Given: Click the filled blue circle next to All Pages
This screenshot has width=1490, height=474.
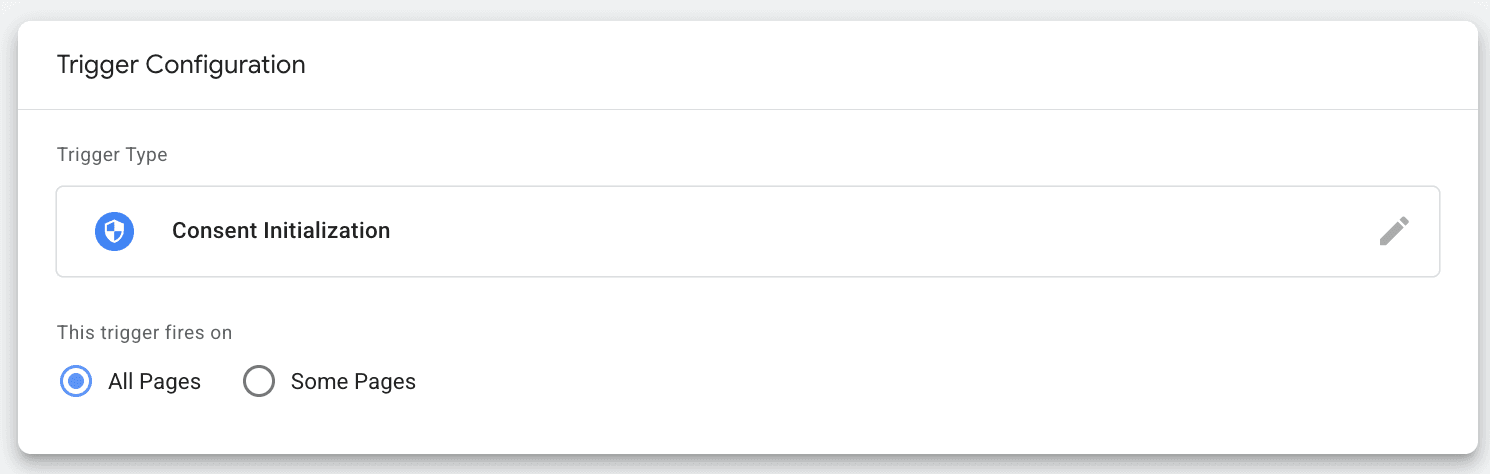Looking at the screenshot, I should 76,382.
